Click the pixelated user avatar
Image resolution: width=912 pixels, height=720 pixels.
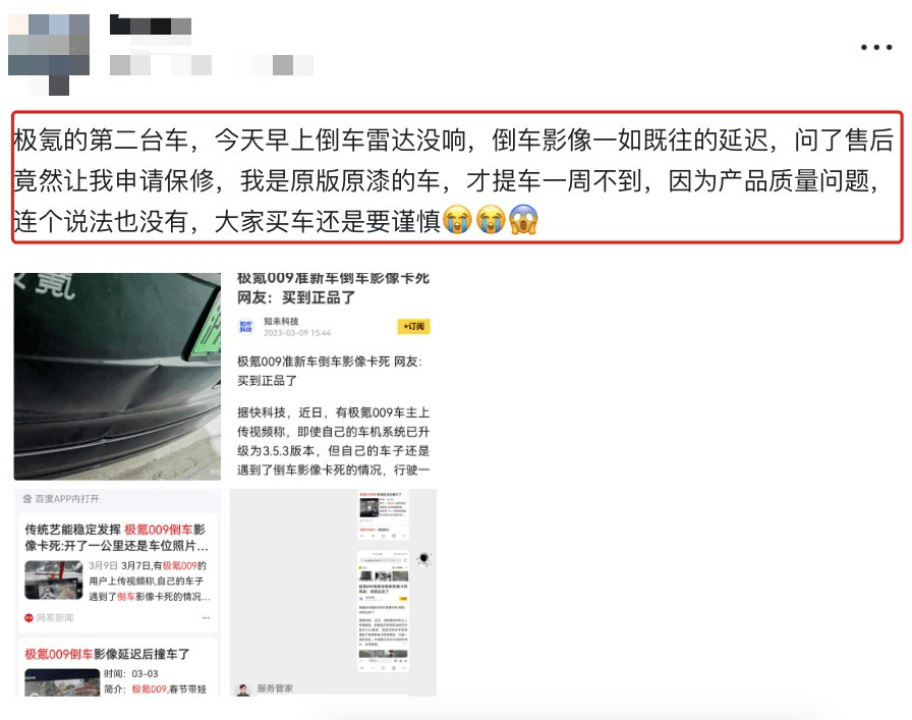click(49, 54)
